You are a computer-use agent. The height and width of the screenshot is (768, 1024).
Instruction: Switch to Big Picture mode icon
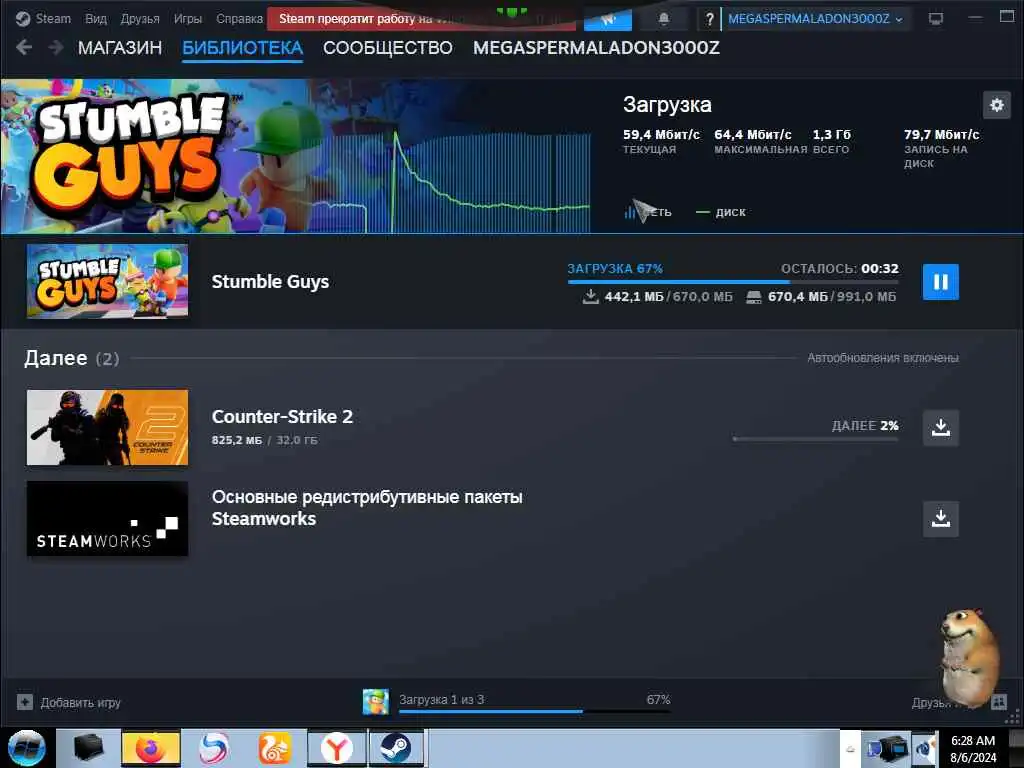click(936, 19)
